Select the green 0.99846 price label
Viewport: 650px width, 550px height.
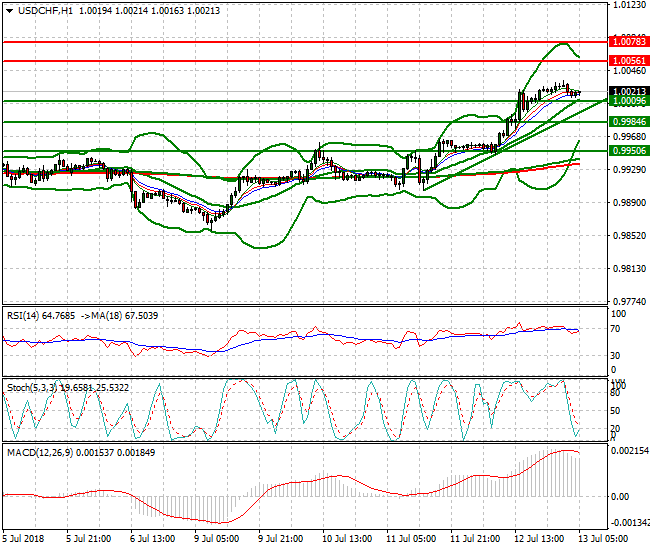coord(629,121)
